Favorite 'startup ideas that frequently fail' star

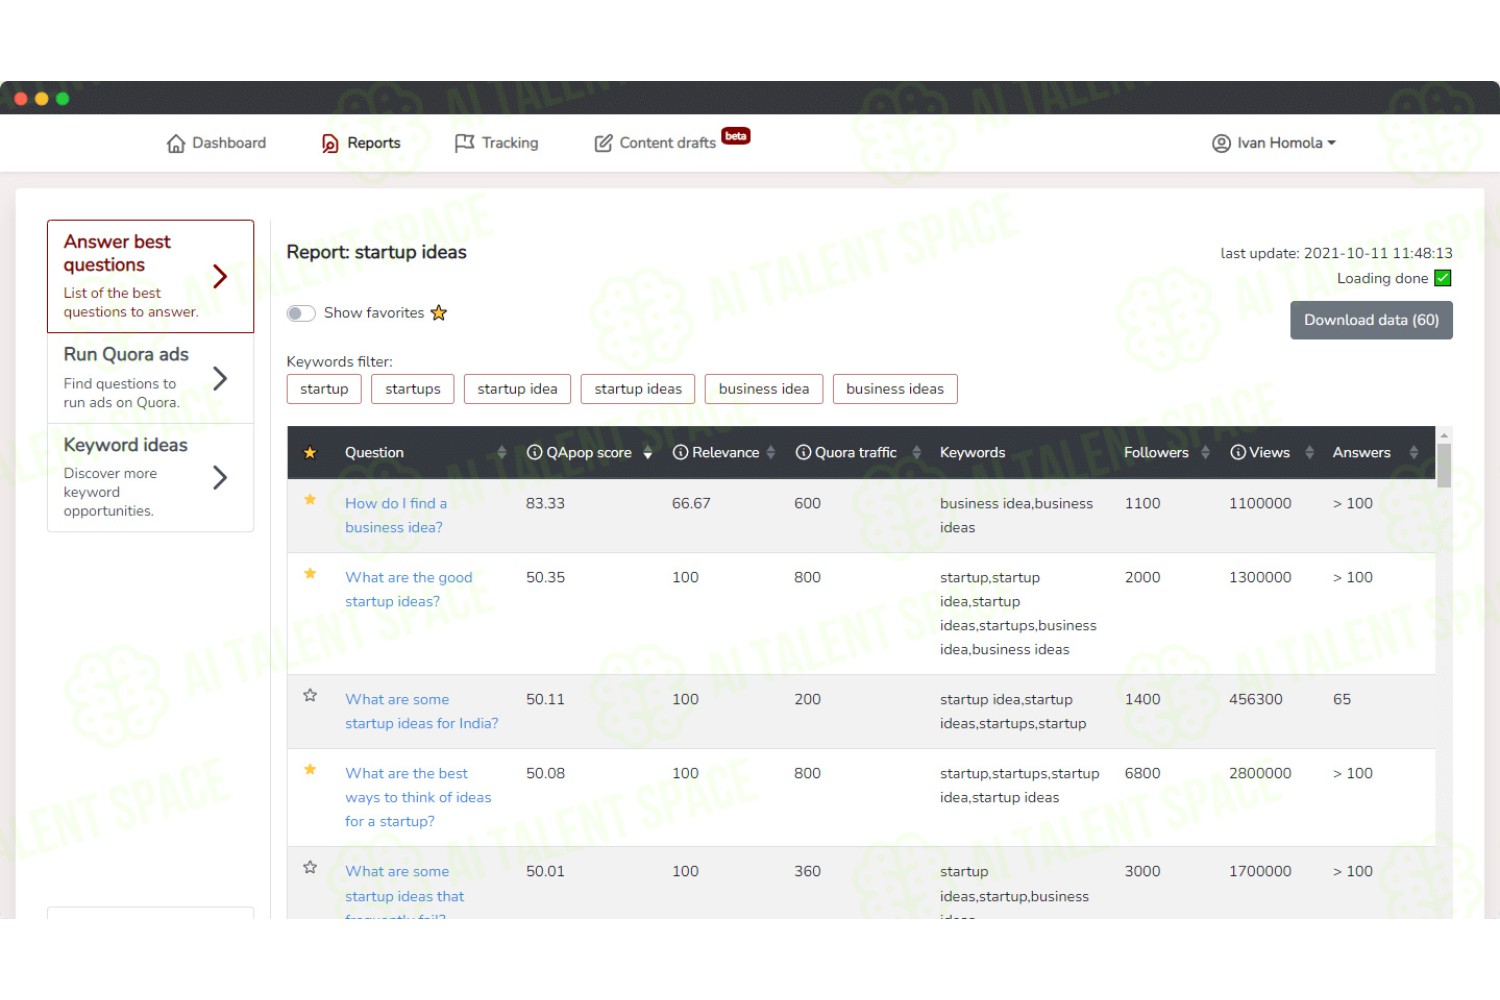pos(310,867)
